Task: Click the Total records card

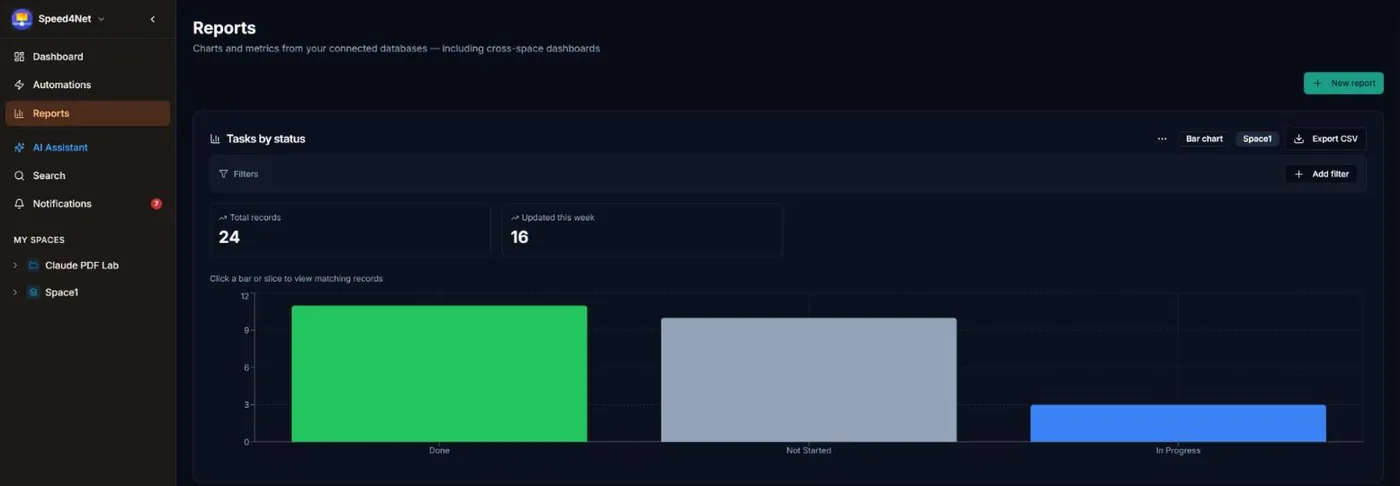Action: click(350, 230)
